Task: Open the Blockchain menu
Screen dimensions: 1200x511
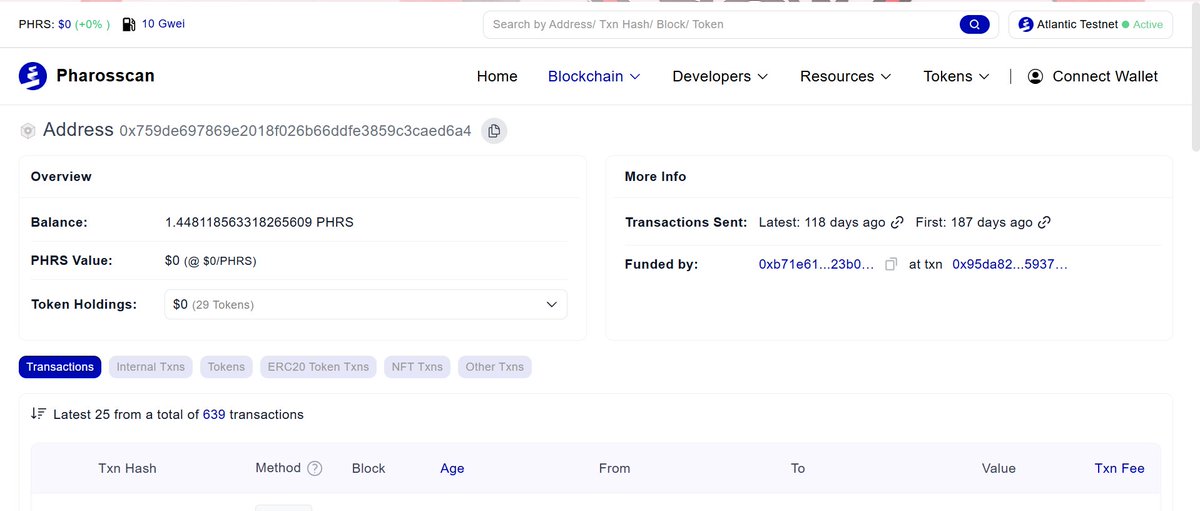Action: [x=594, y=76]
